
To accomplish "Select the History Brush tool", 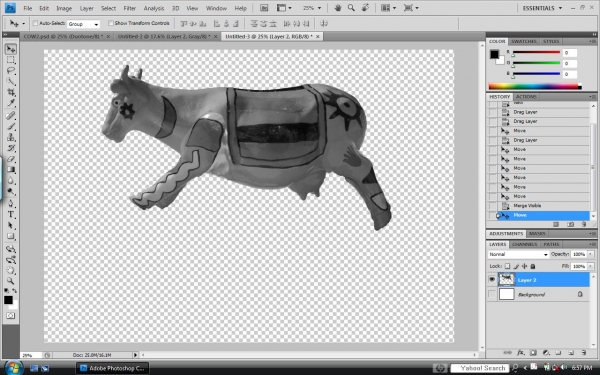I will [11, 148].
